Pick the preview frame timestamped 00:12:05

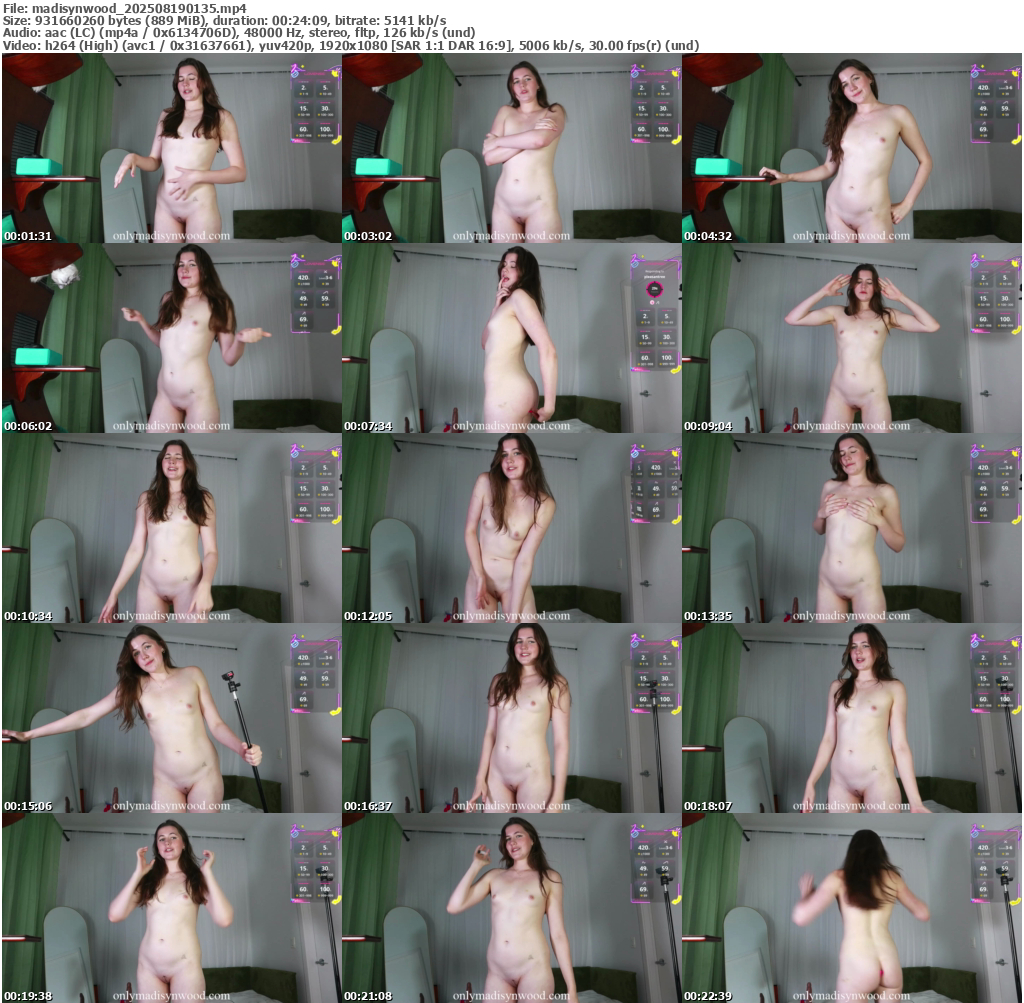click(512, 528)
